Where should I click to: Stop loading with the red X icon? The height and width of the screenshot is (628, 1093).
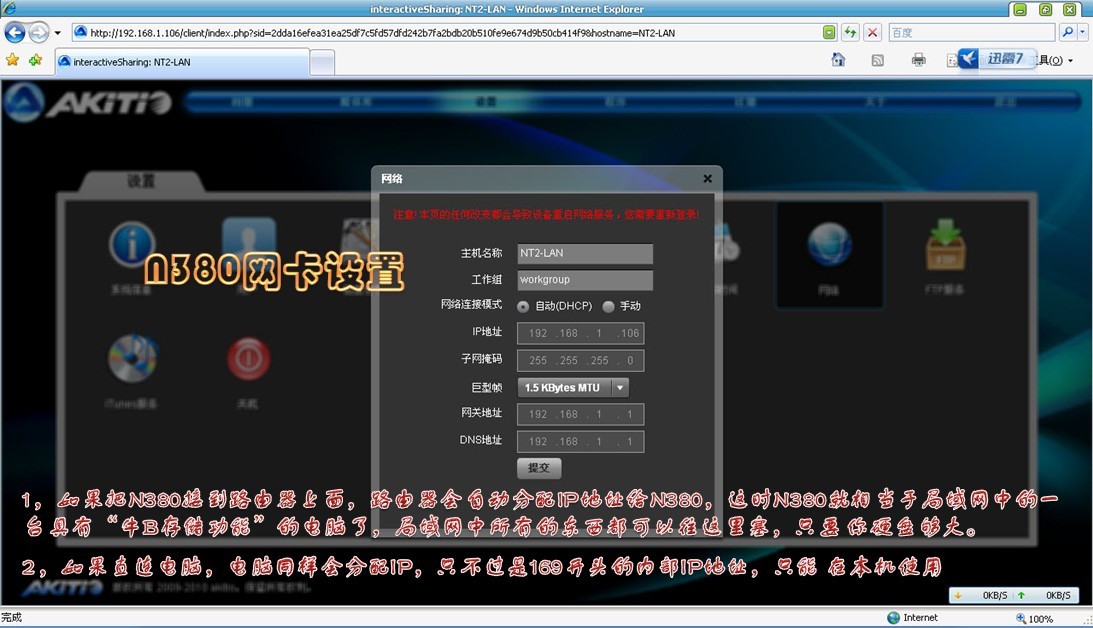[872, 32]
